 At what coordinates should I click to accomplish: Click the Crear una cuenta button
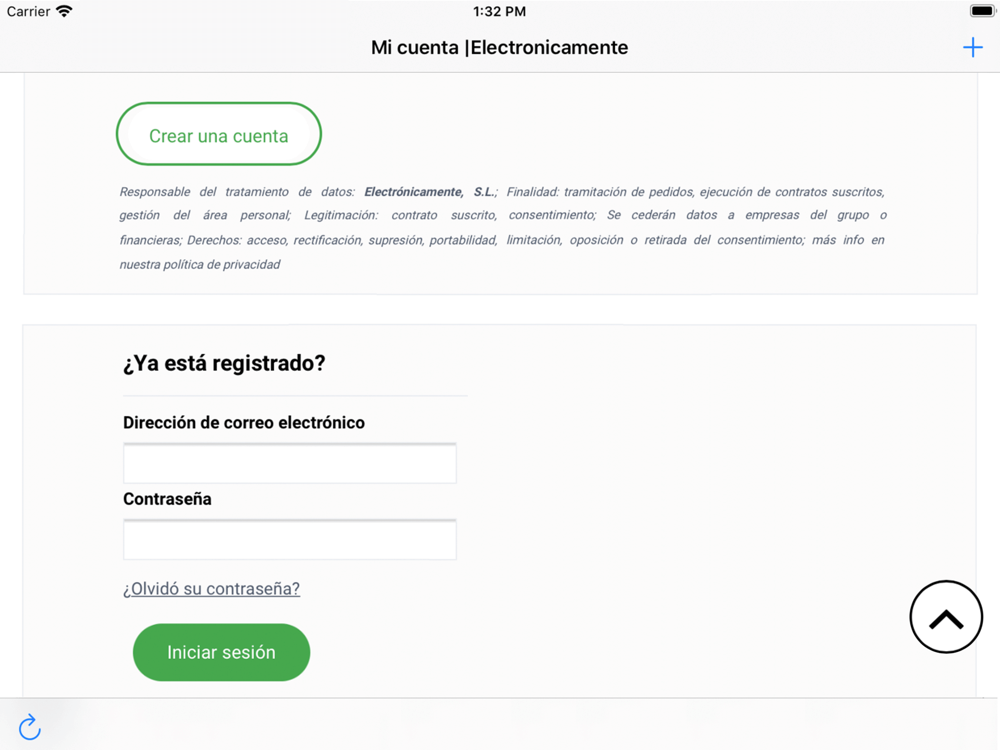[219, 134]
